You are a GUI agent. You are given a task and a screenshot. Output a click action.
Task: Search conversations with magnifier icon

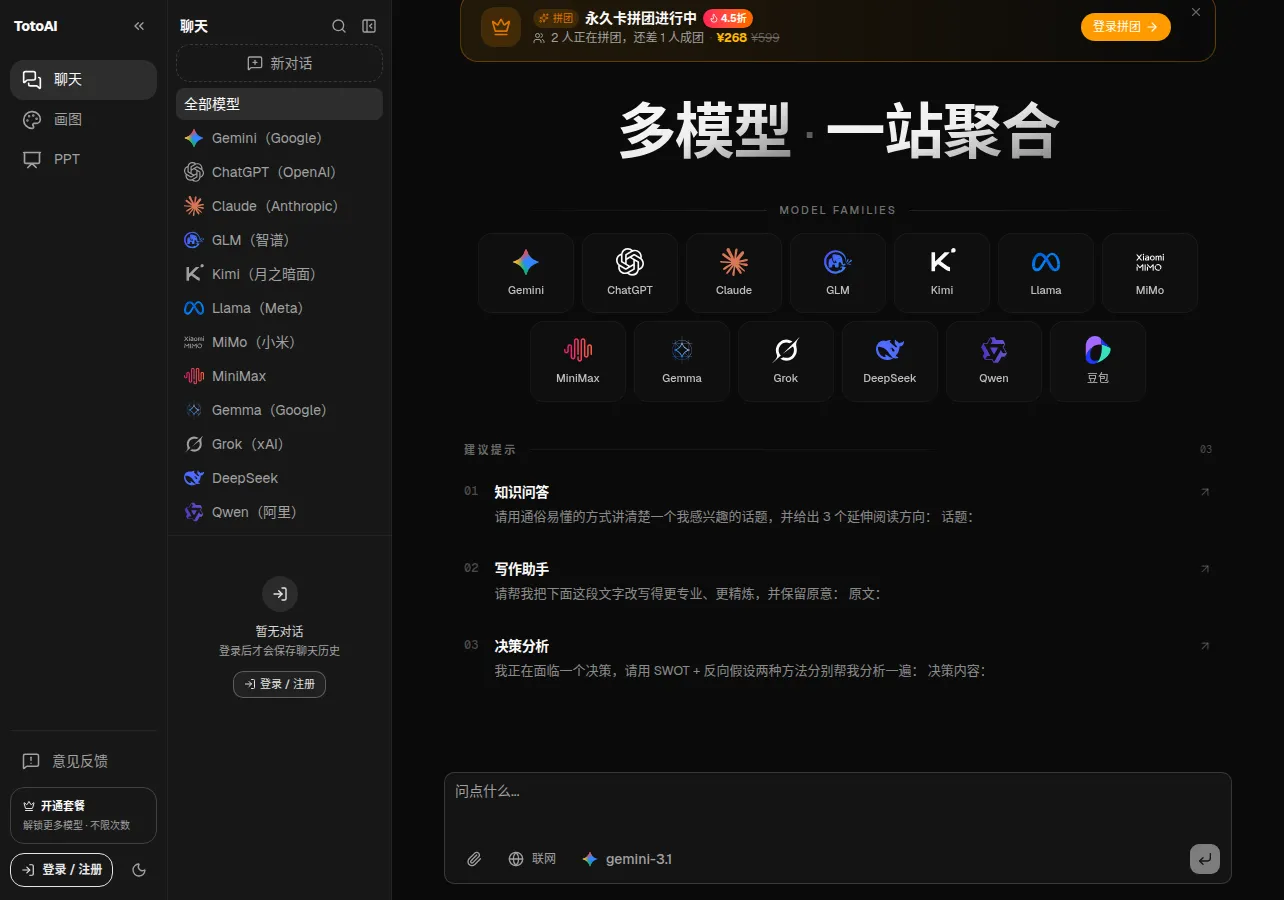click(339, 27)
